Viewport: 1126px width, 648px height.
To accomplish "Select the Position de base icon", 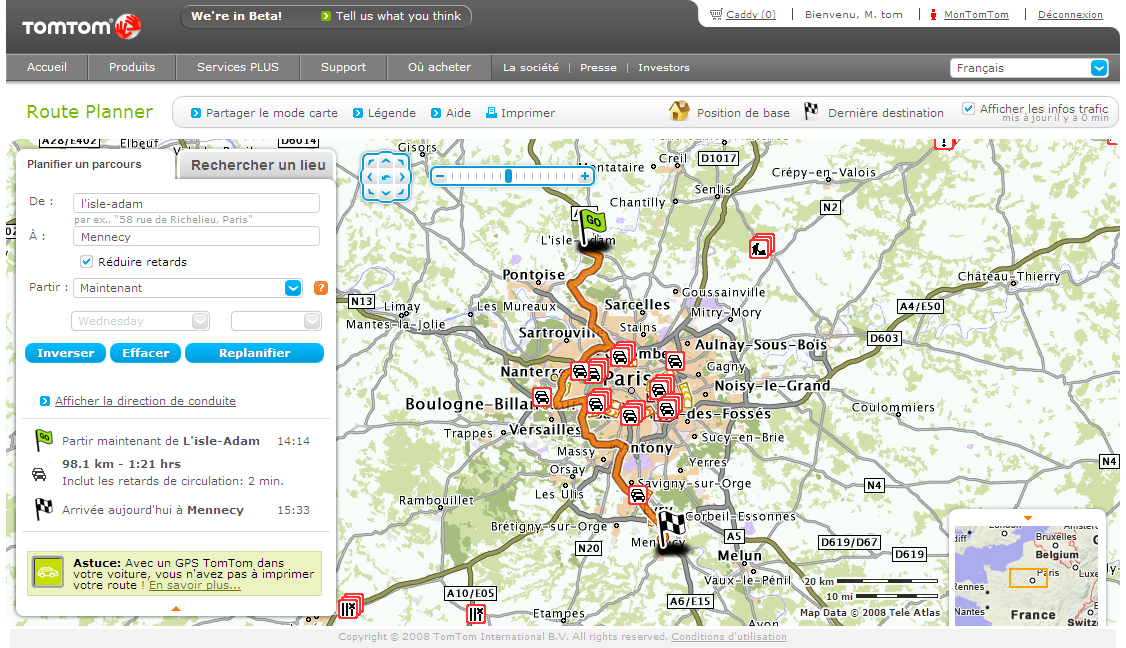I will tap(679, 112).
